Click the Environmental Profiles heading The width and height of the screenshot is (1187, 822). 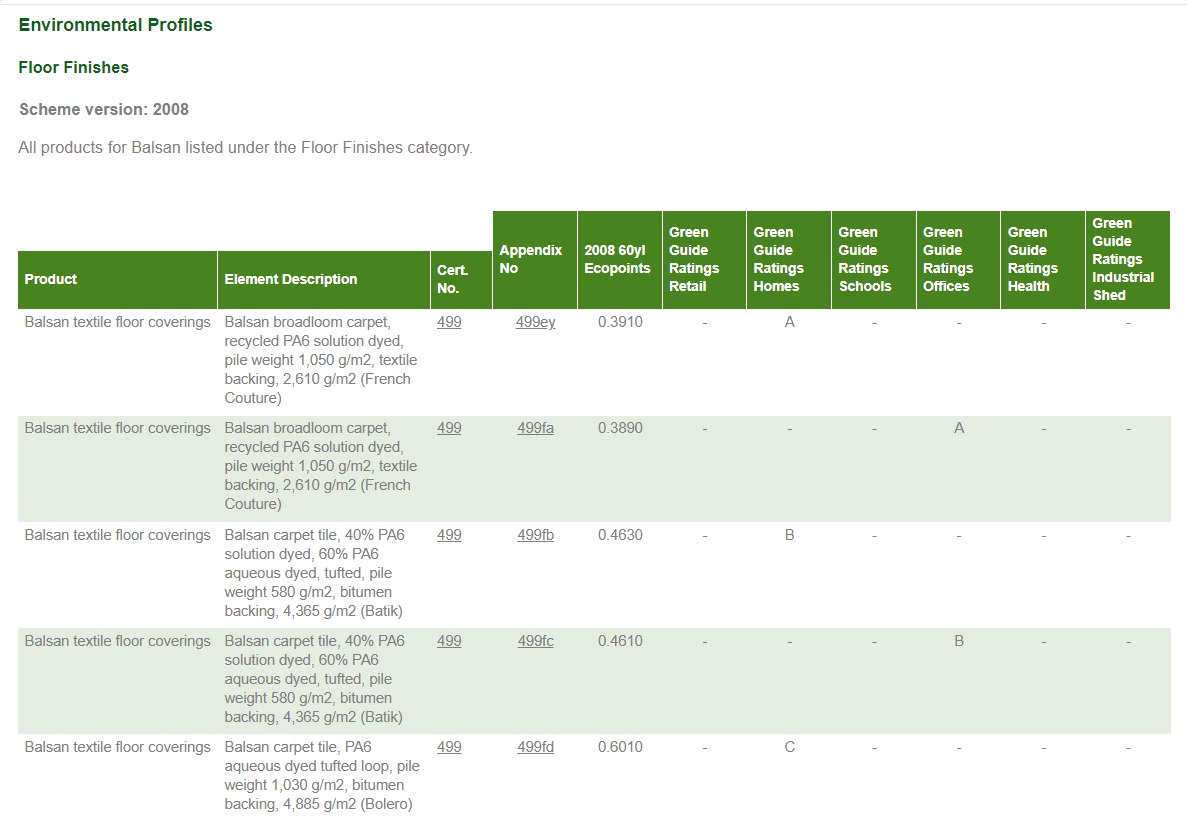[115, 25]
